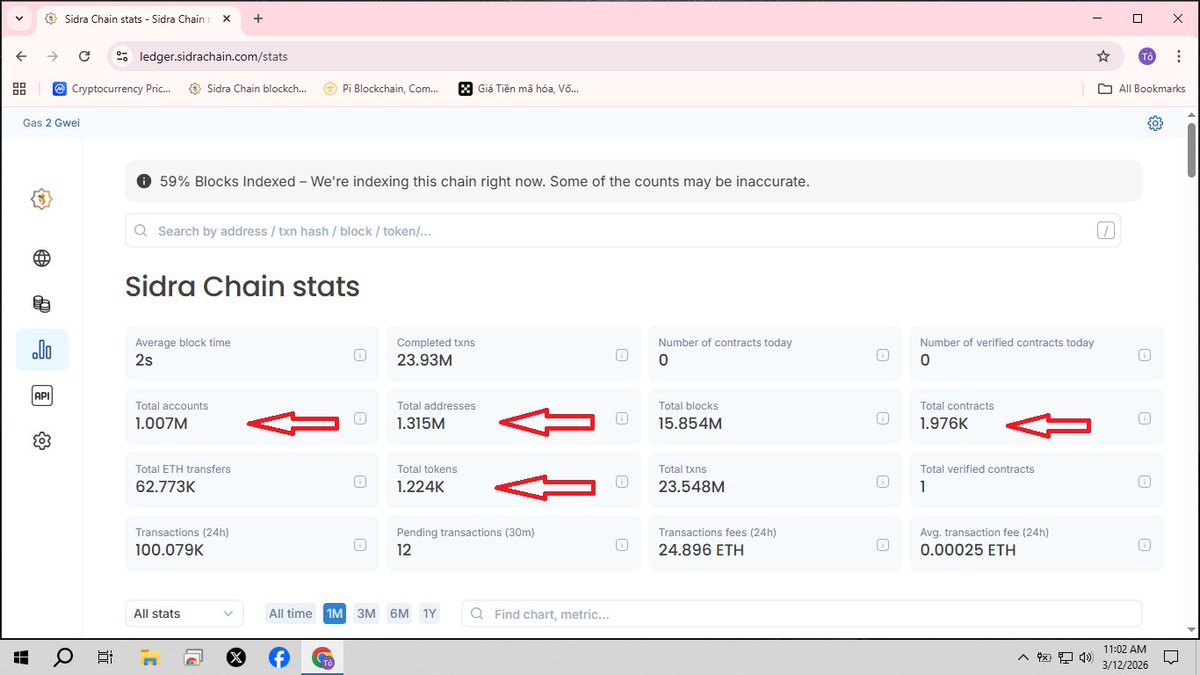Select the 3M time range
The height and width of the screenshot is (675, 1200).
[366, 613]
